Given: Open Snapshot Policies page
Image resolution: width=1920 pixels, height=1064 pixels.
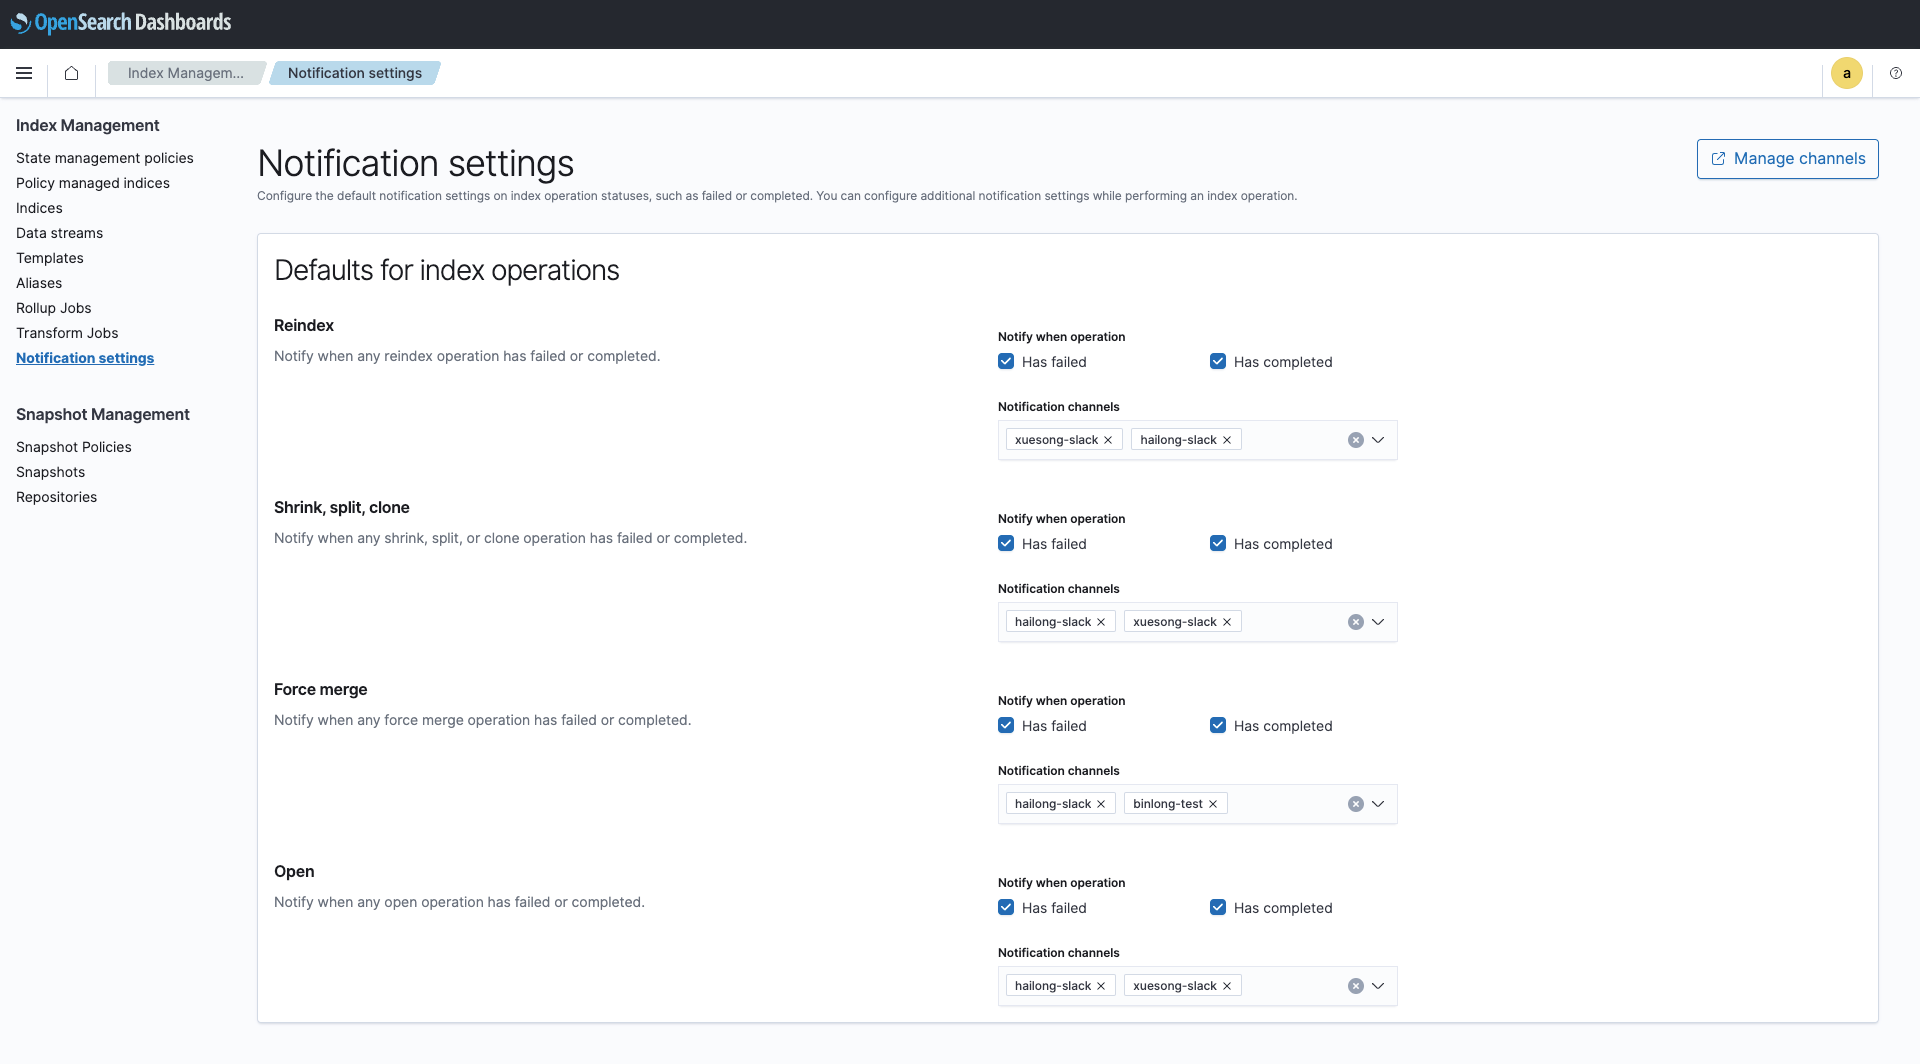Looking at the screenshot, I should click(x=74, y=447).
